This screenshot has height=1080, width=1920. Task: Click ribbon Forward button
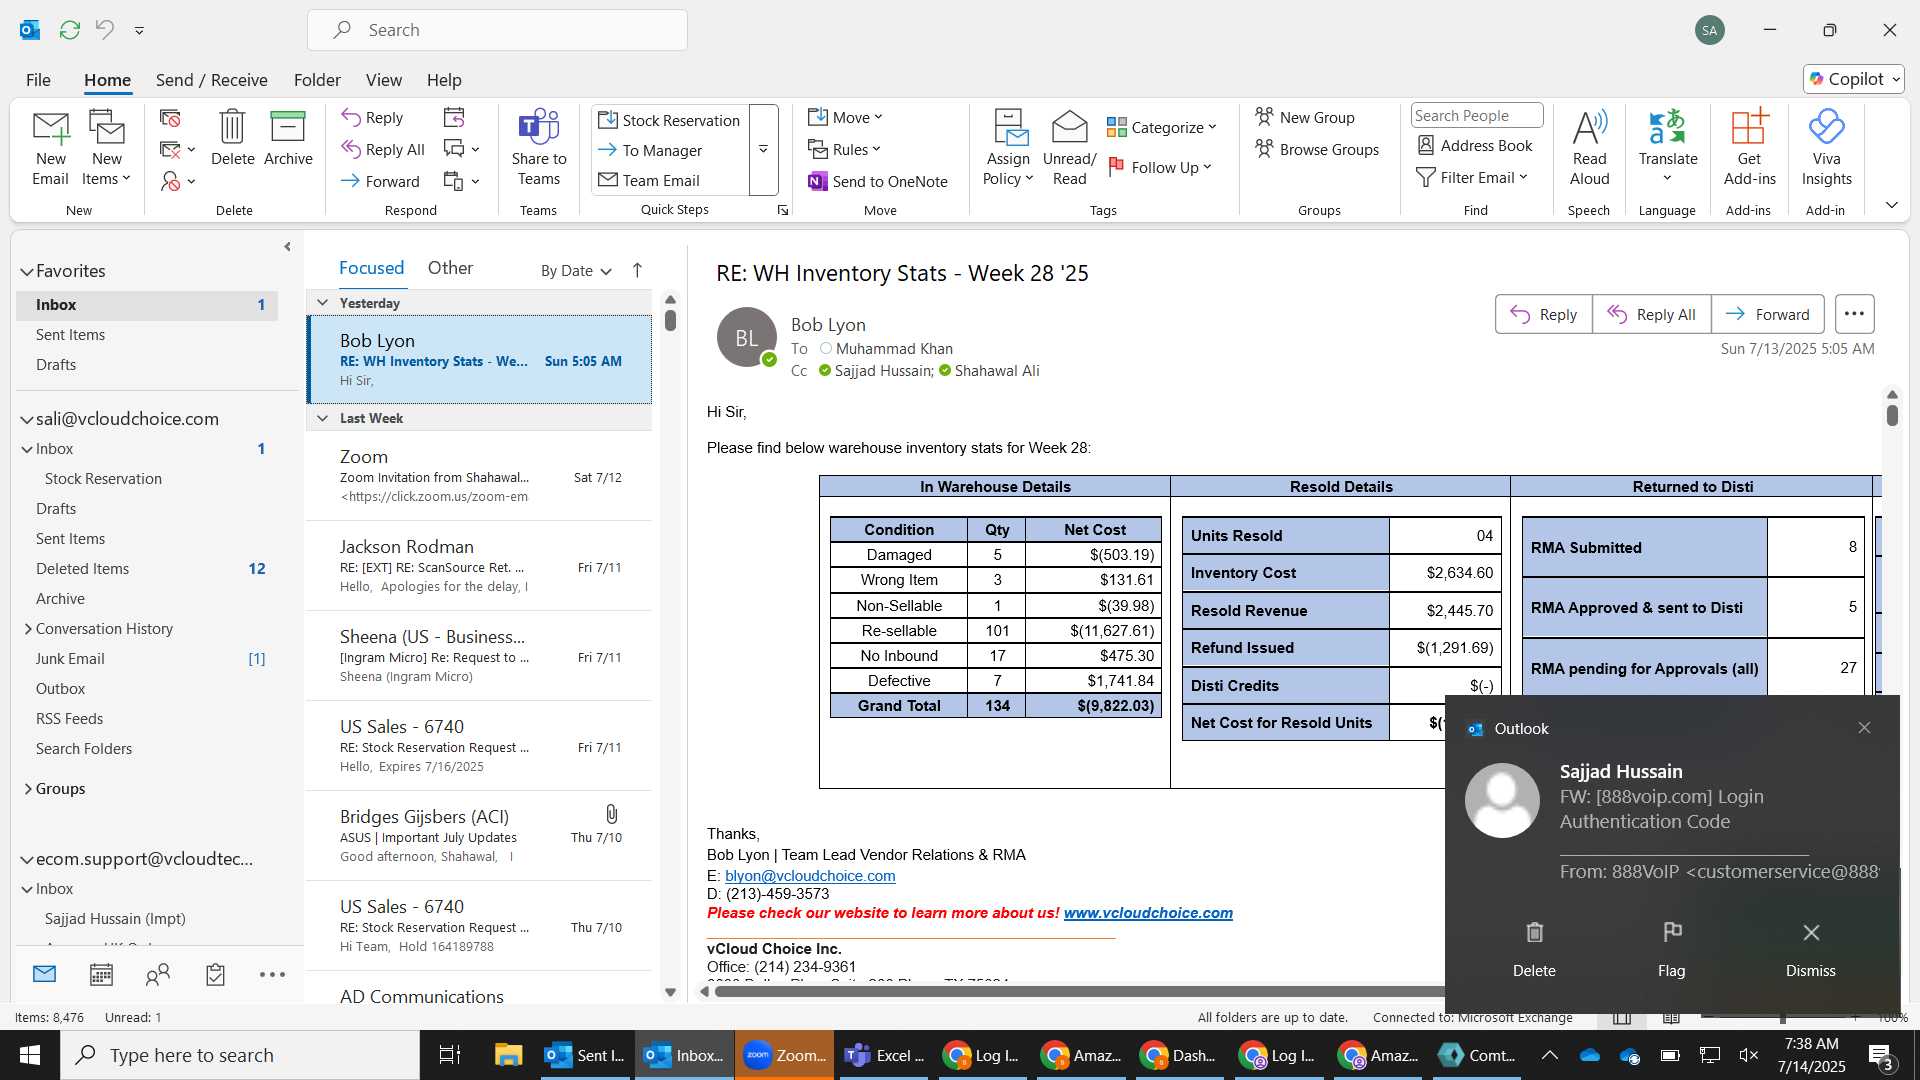[x=380, y=181]
